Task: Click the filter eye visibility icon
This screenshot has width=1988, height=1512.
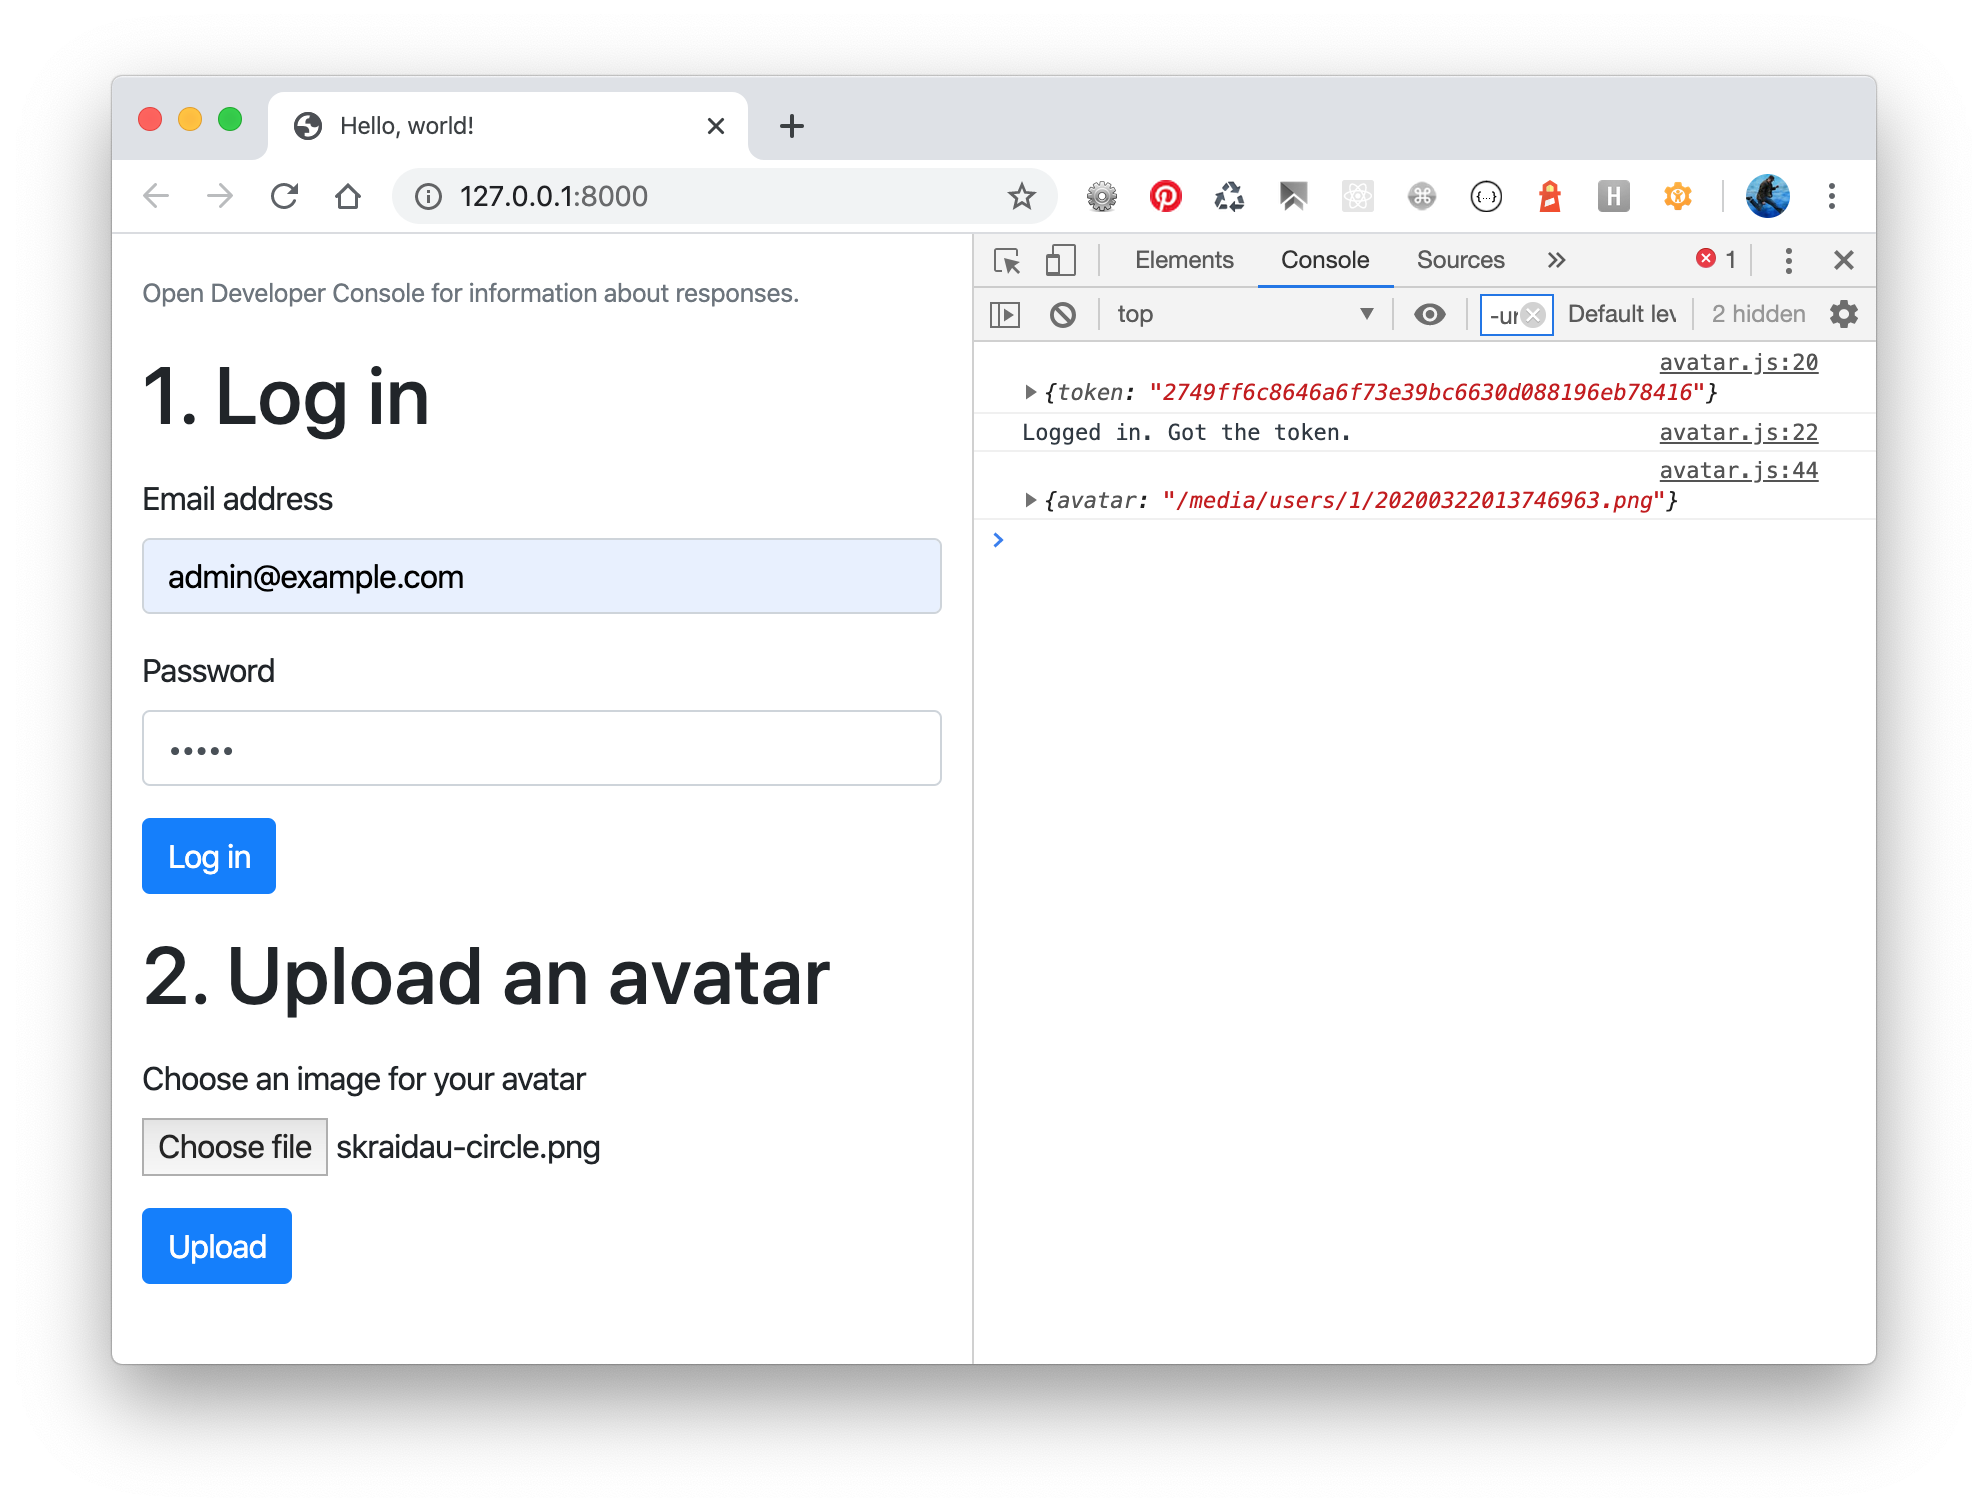Action: pyautogui.click(x=1427, y=313)
